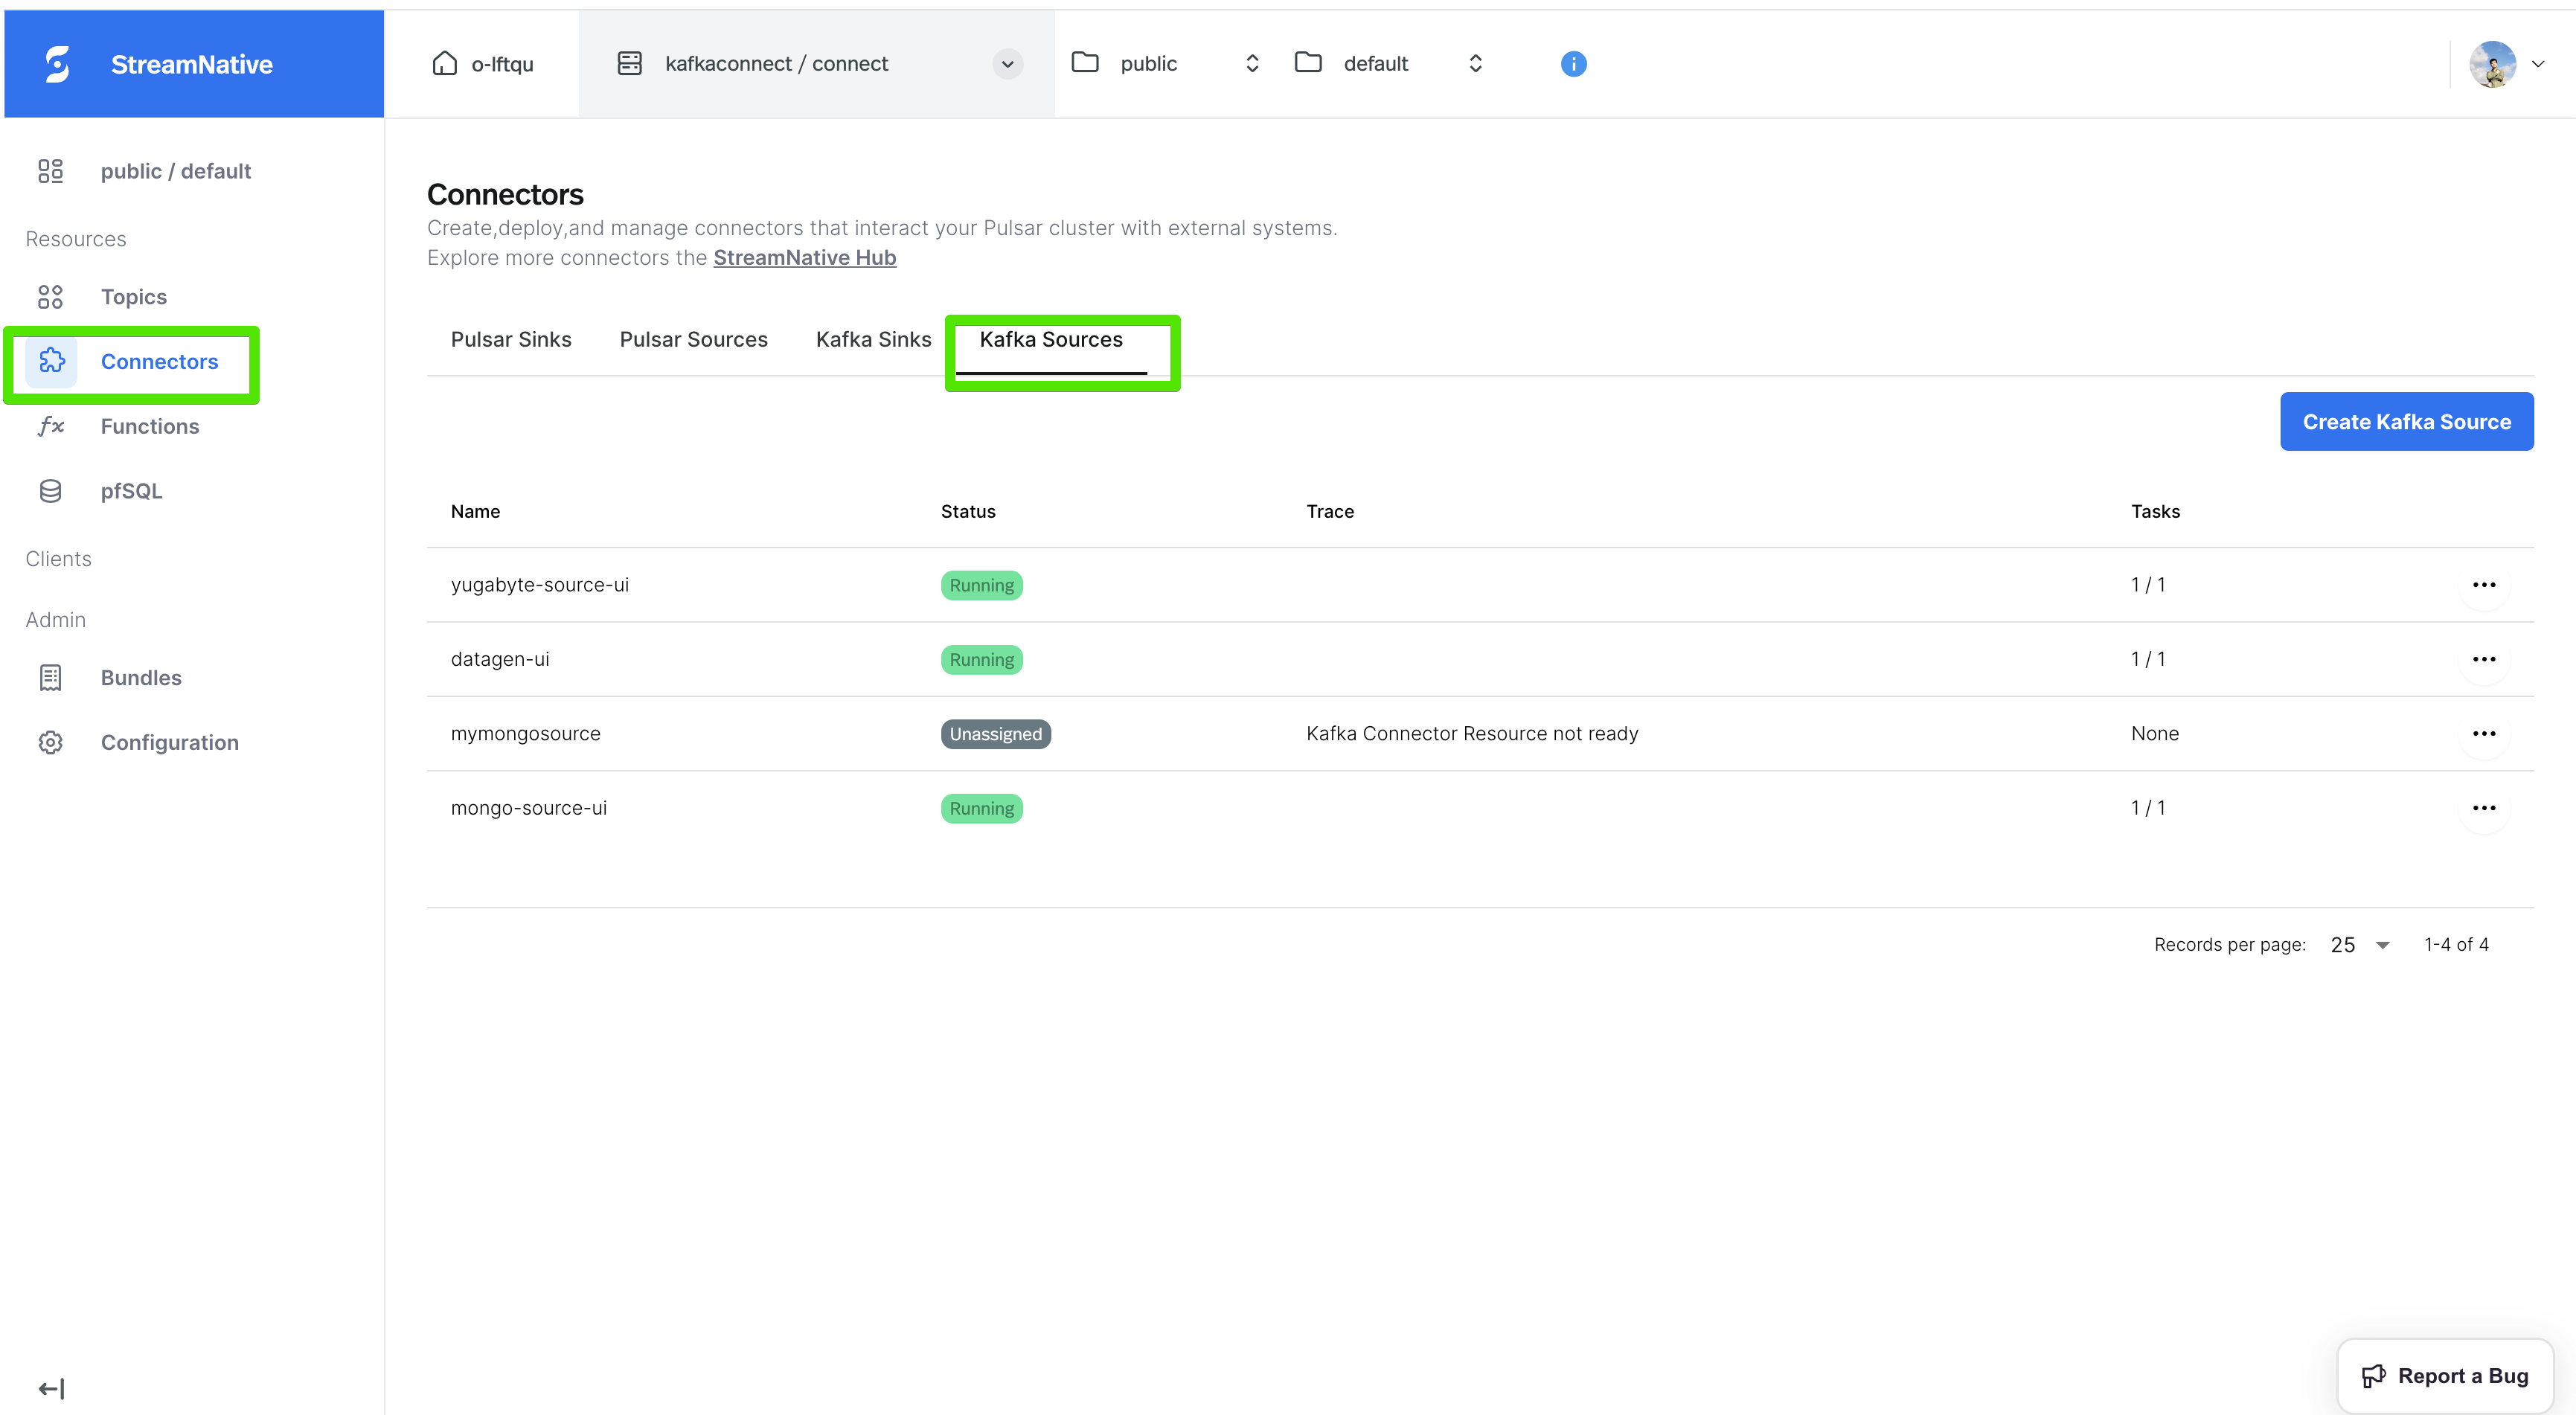This screenshot has width=2576, height=1415.
Task: Open Configuration gear icon
Action: (x=50, y=742)
